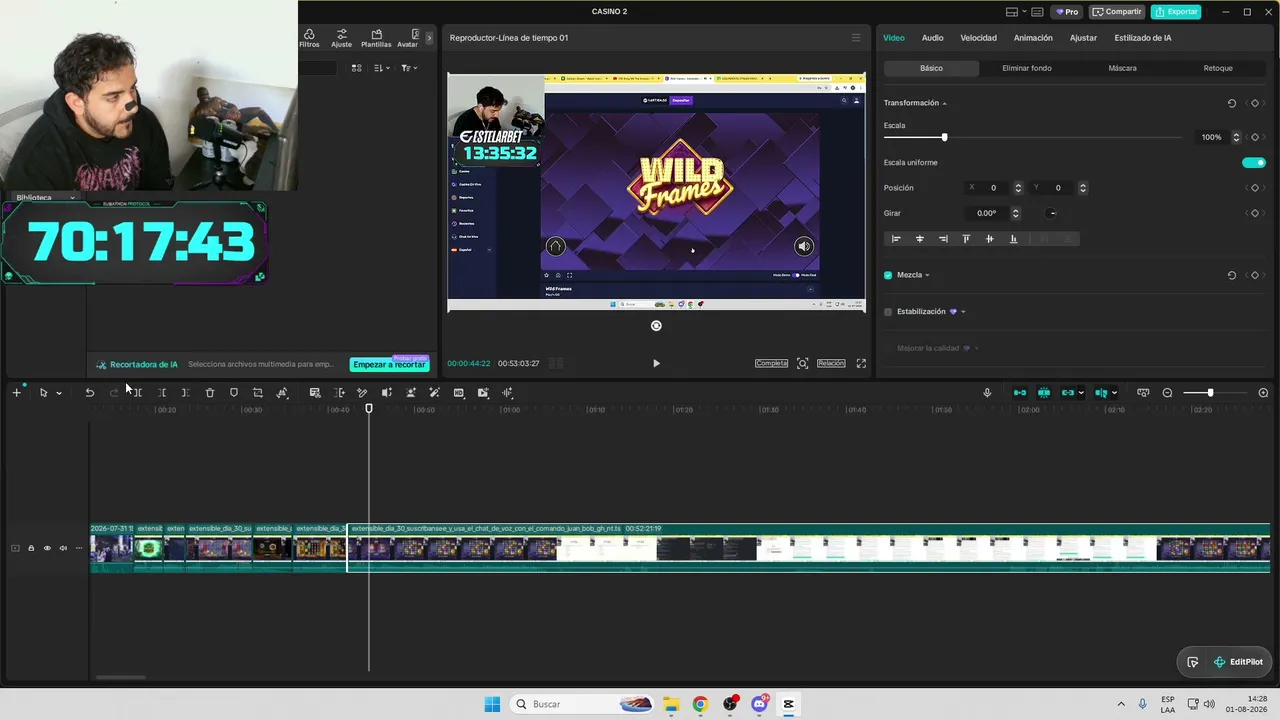Align clip to the top edge

[x=966, y=239]
